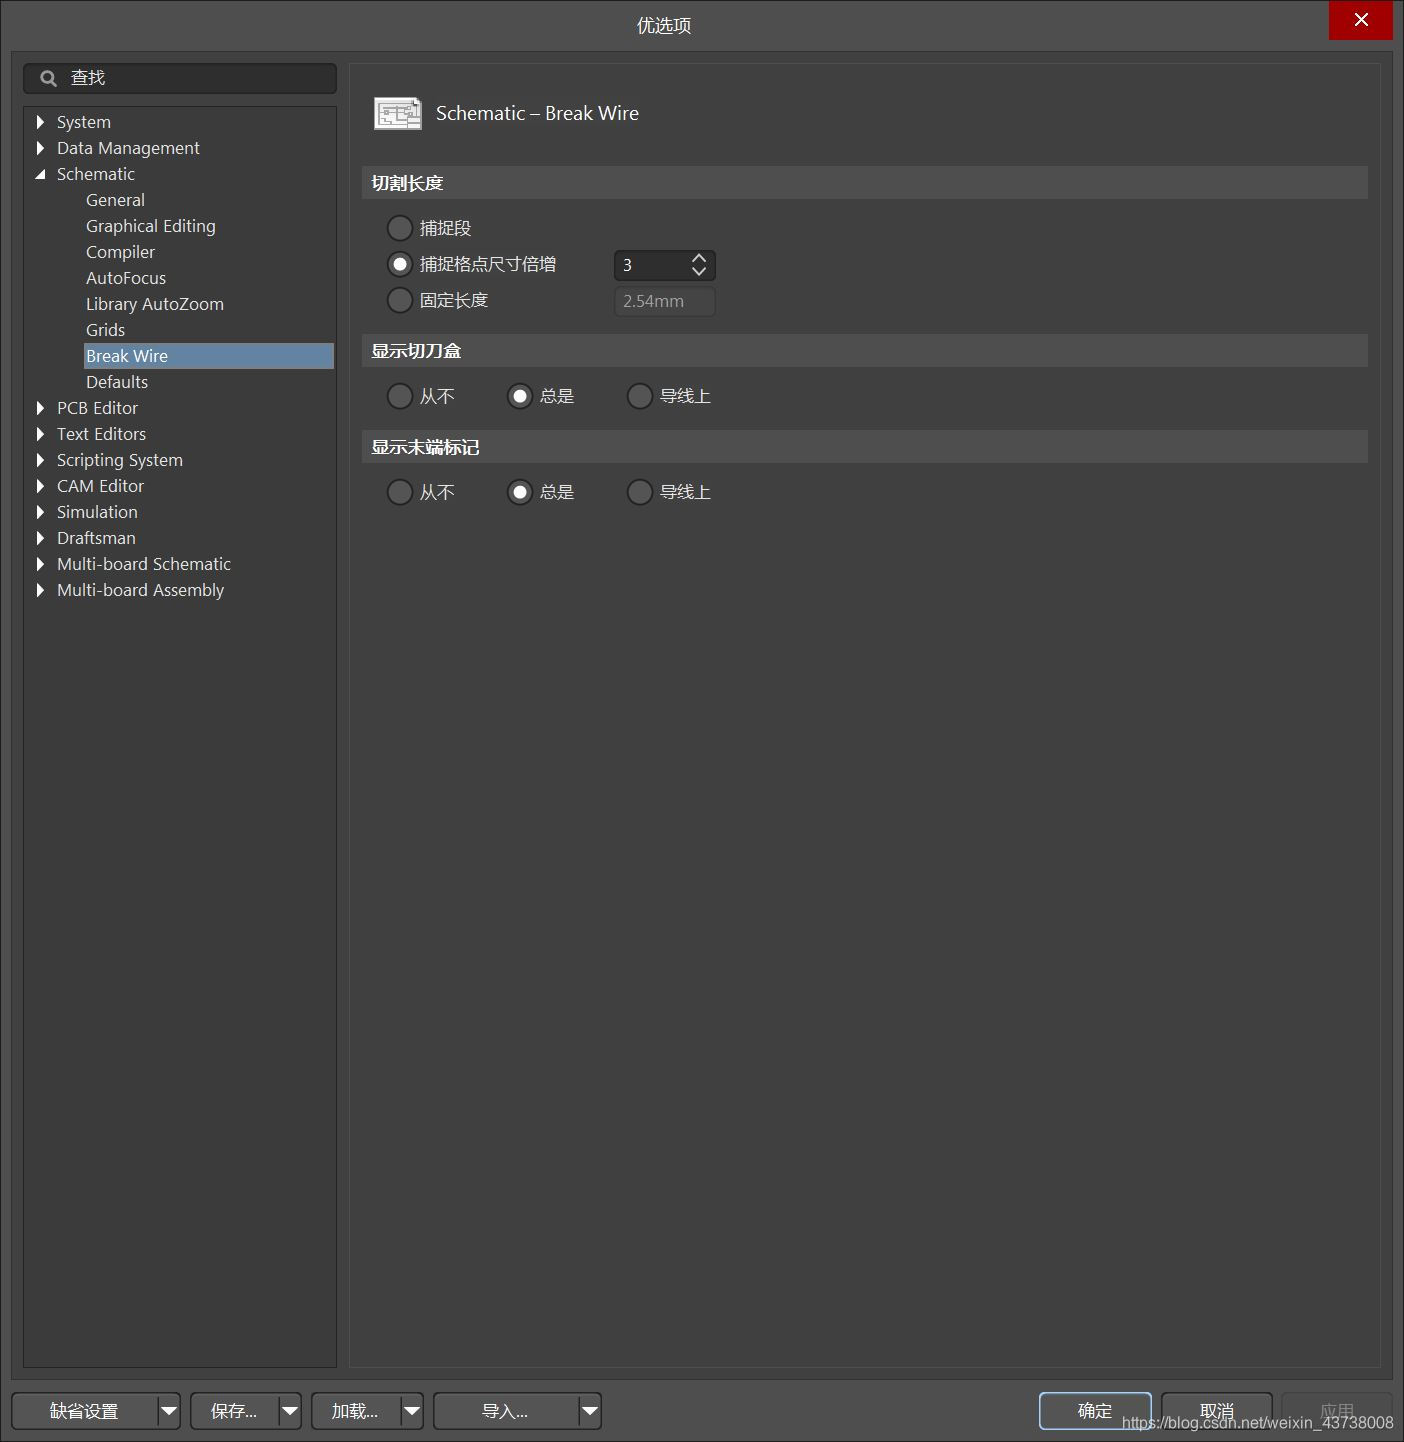The height and width of the screenshot is (1442, 1404).
Task: Open the Defaults page
Action: click(117, 382)
